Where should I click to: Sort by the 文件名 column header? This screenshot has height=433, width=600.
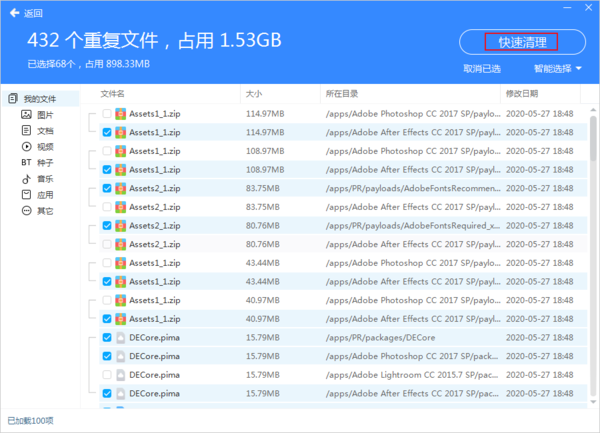click(x=116, y=94)
